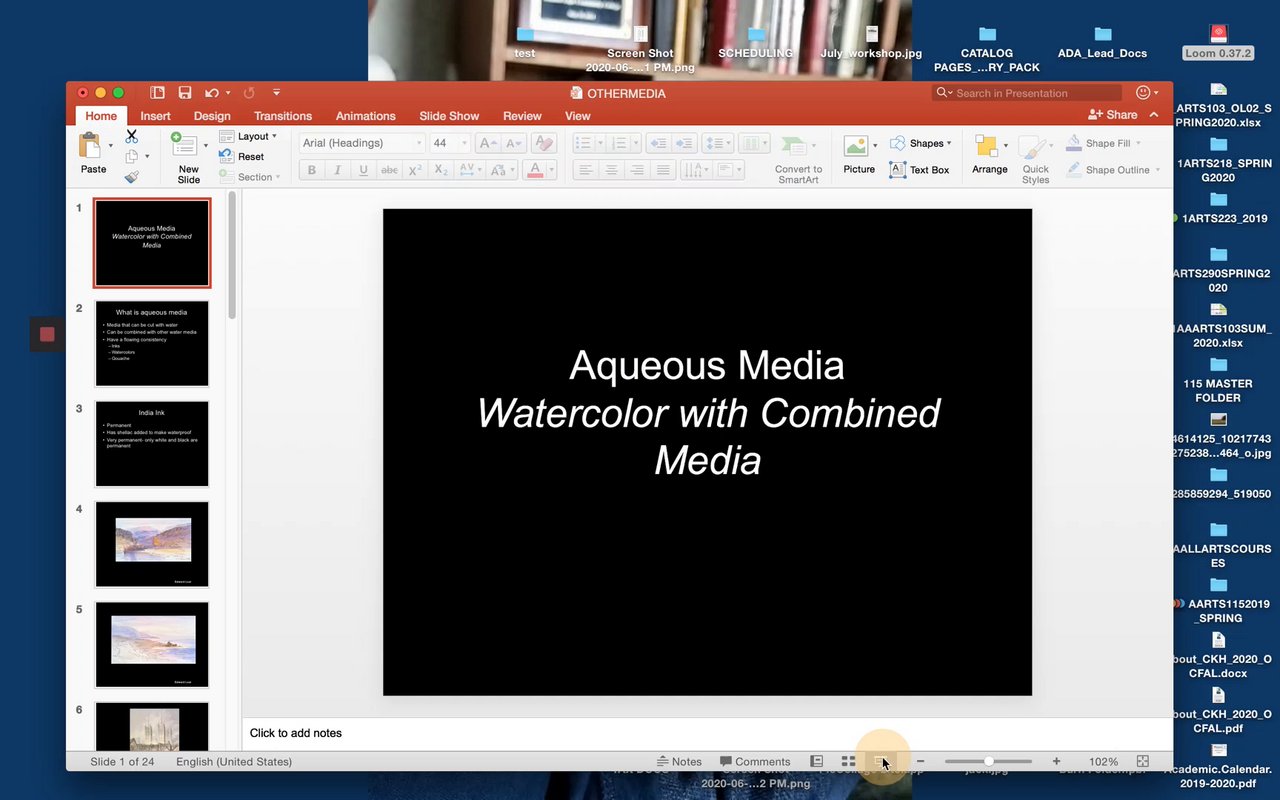Click the Clear Formatting eraser icon
The image size is (1280, 800).
coord(543,143)
